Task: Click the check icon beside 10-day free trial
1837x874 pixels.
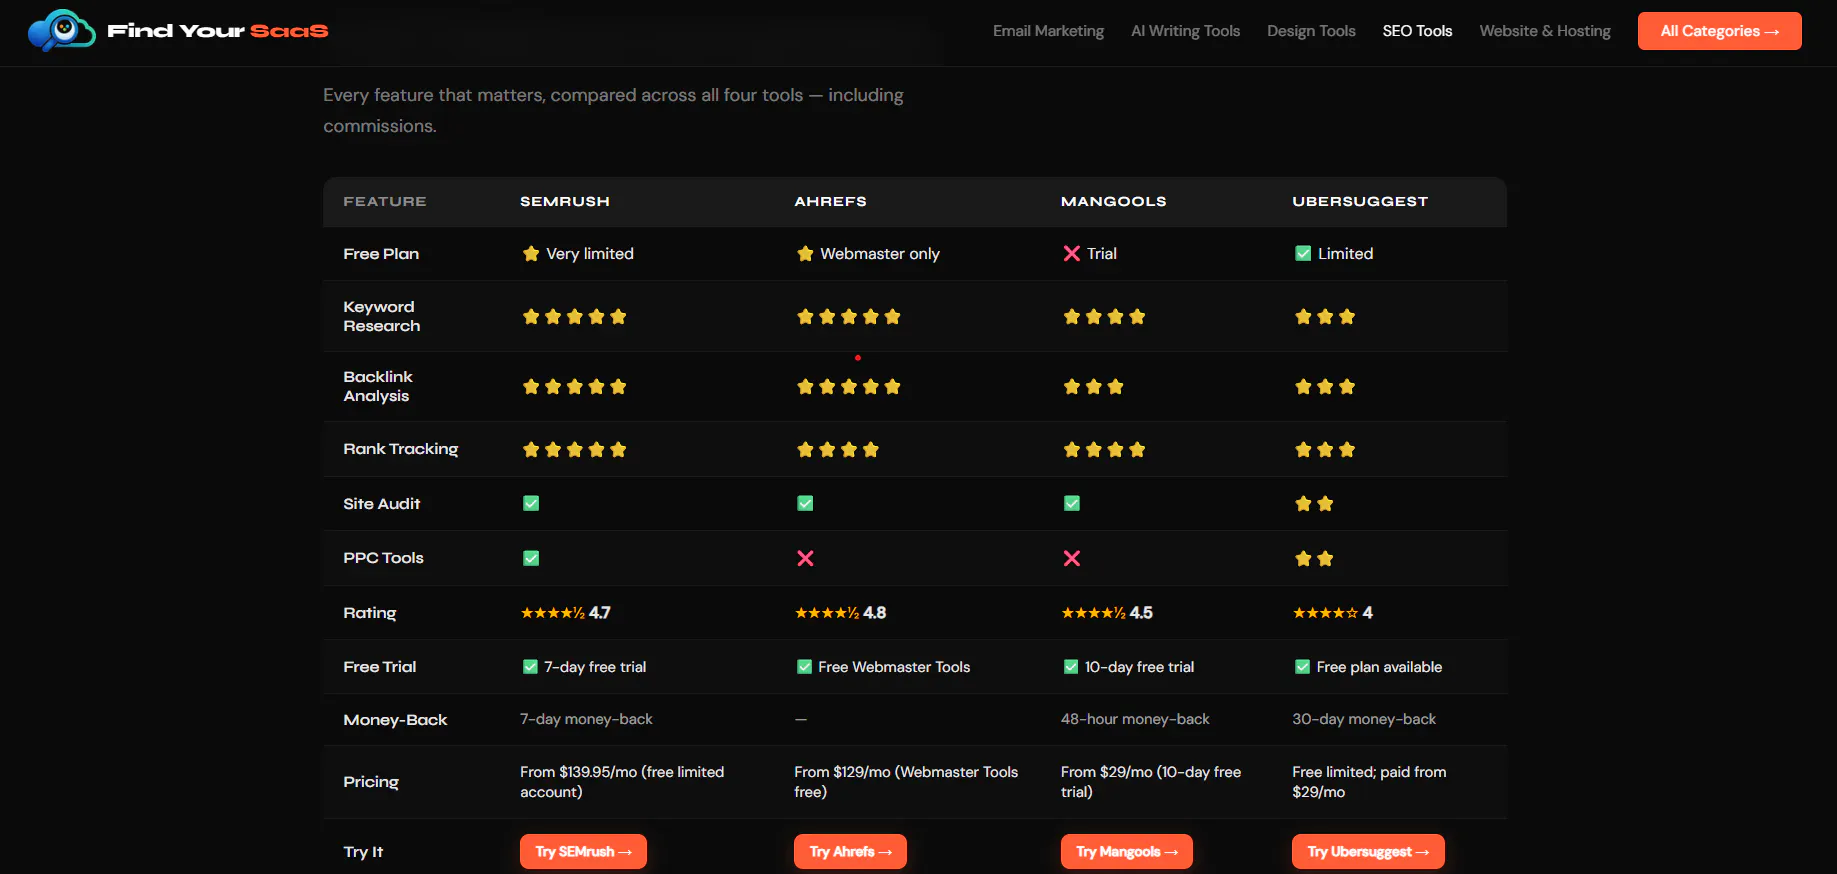Action: (x=1071, y=667)
